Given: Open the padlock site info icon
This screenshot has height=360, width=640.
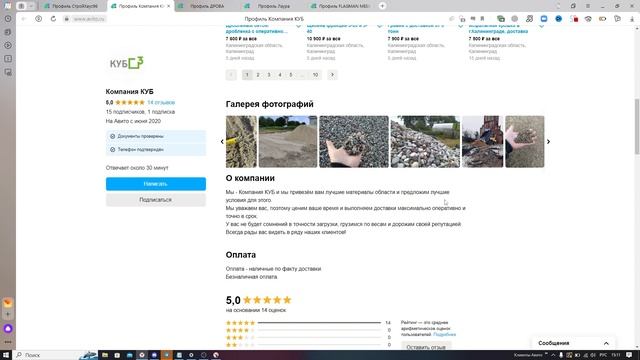Looking at the screenshot, I should point(67,19).
